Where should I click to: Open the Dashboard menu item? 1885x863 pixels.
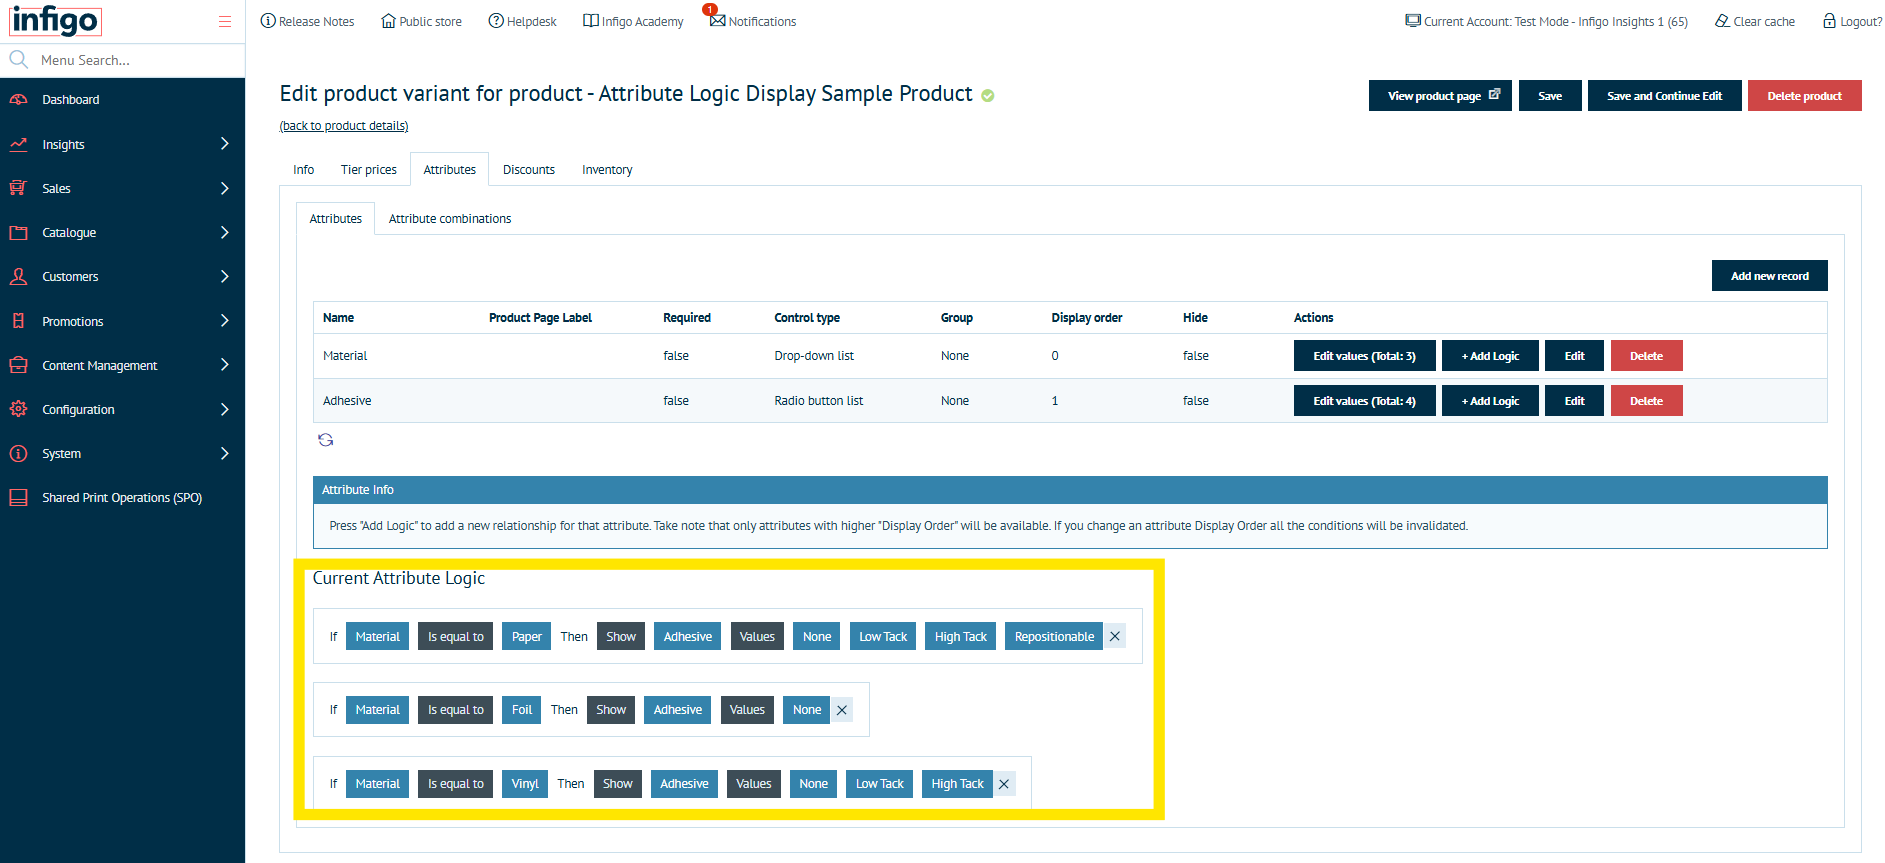(122, 100)
